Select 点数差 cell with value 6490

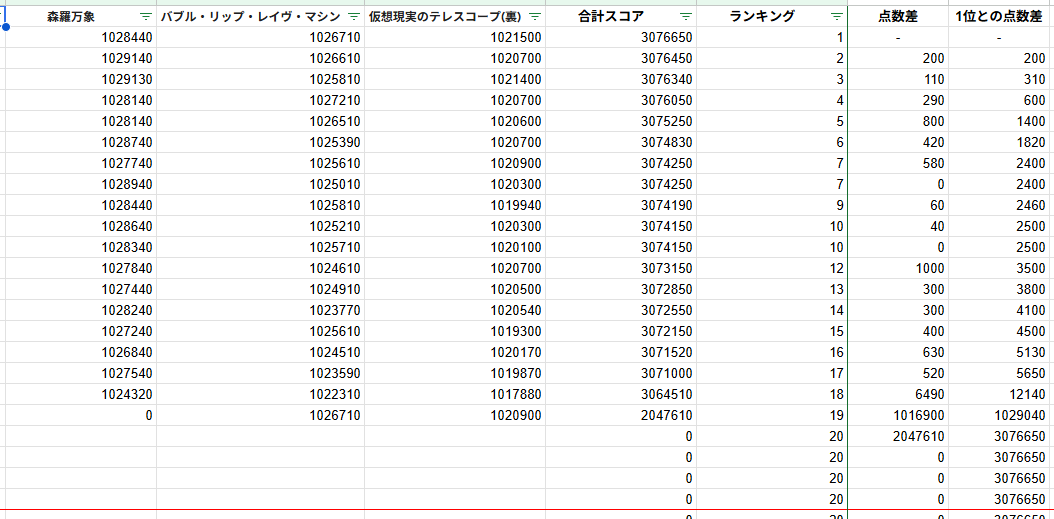coord(898,394)
